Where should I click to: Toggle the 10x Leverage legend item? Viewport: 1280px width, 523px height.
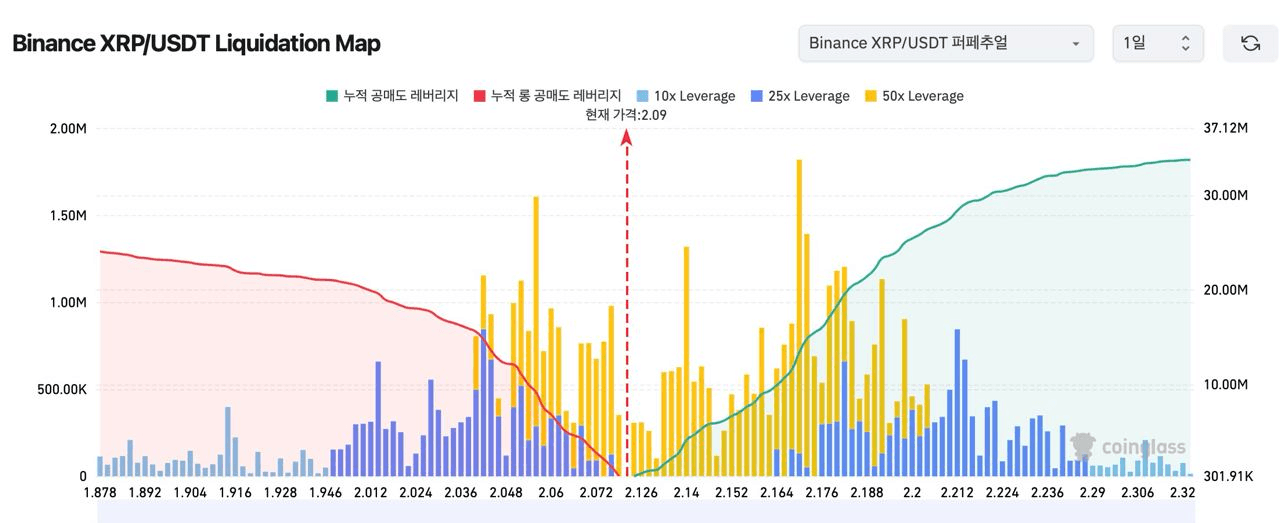pyautogui.click(x=686, y=96)
